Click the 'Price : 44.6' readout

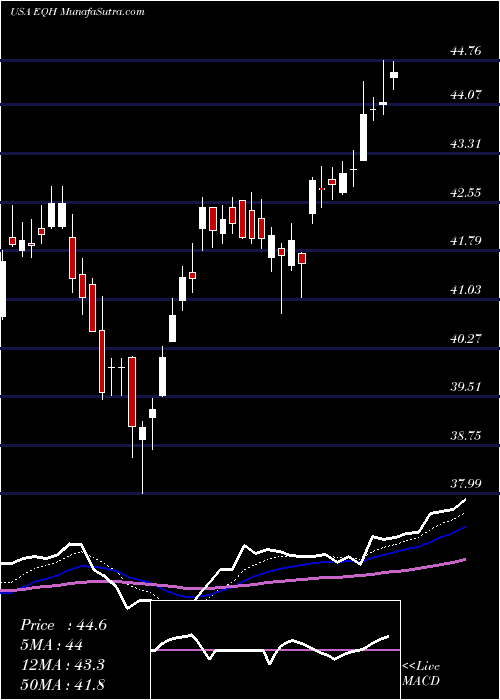63,625
